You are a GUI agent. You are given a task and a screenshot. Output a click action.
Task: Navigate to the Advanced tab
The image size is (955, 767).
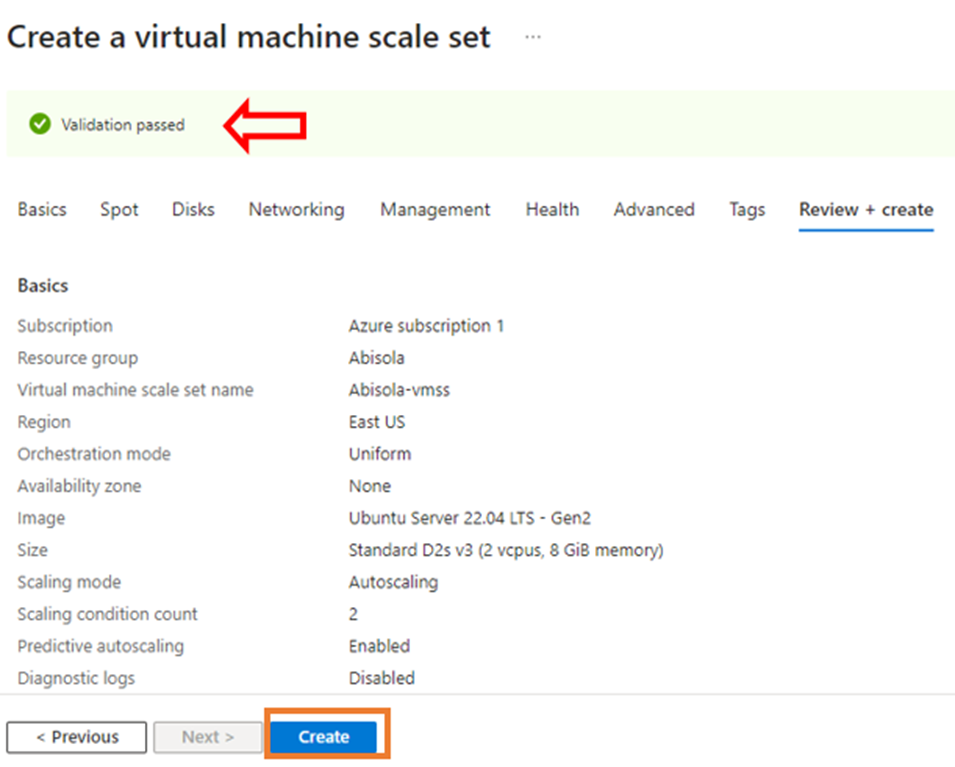tap(654, 210)
